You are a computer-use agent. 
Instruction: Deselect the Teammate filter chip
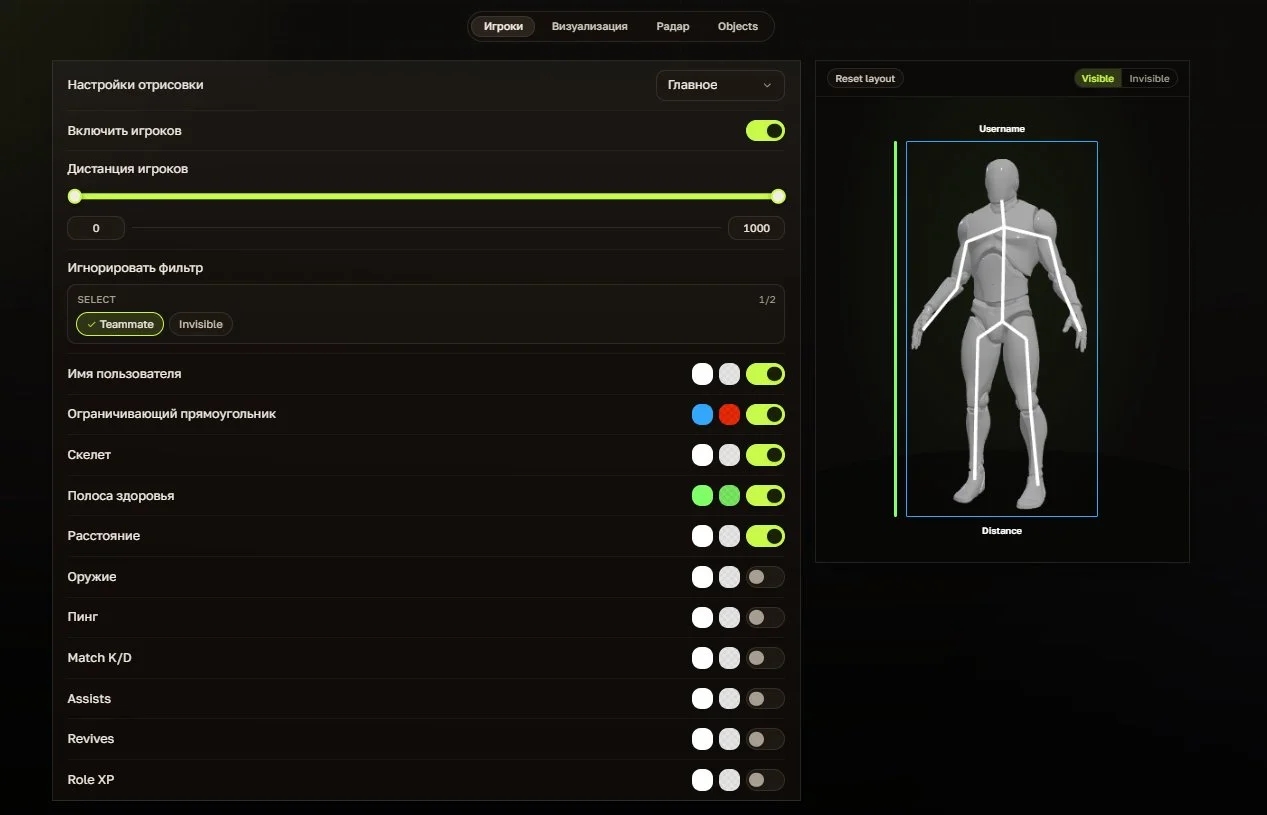[x=120, y=324]
